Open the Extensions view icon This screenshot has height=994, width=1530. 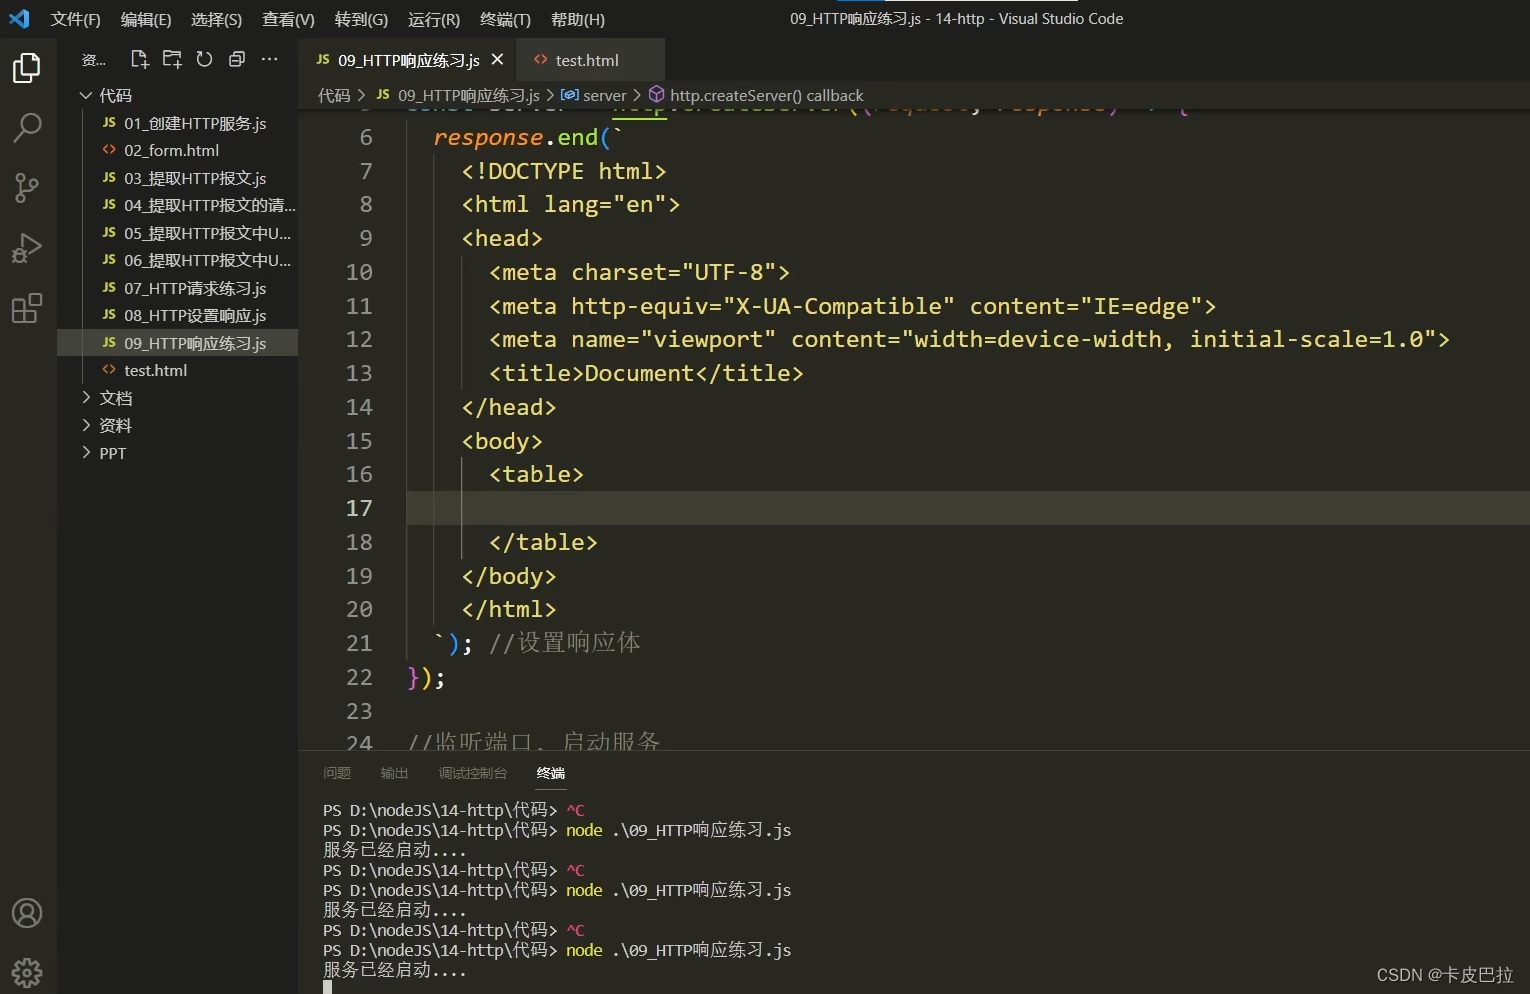pos(27,308)
